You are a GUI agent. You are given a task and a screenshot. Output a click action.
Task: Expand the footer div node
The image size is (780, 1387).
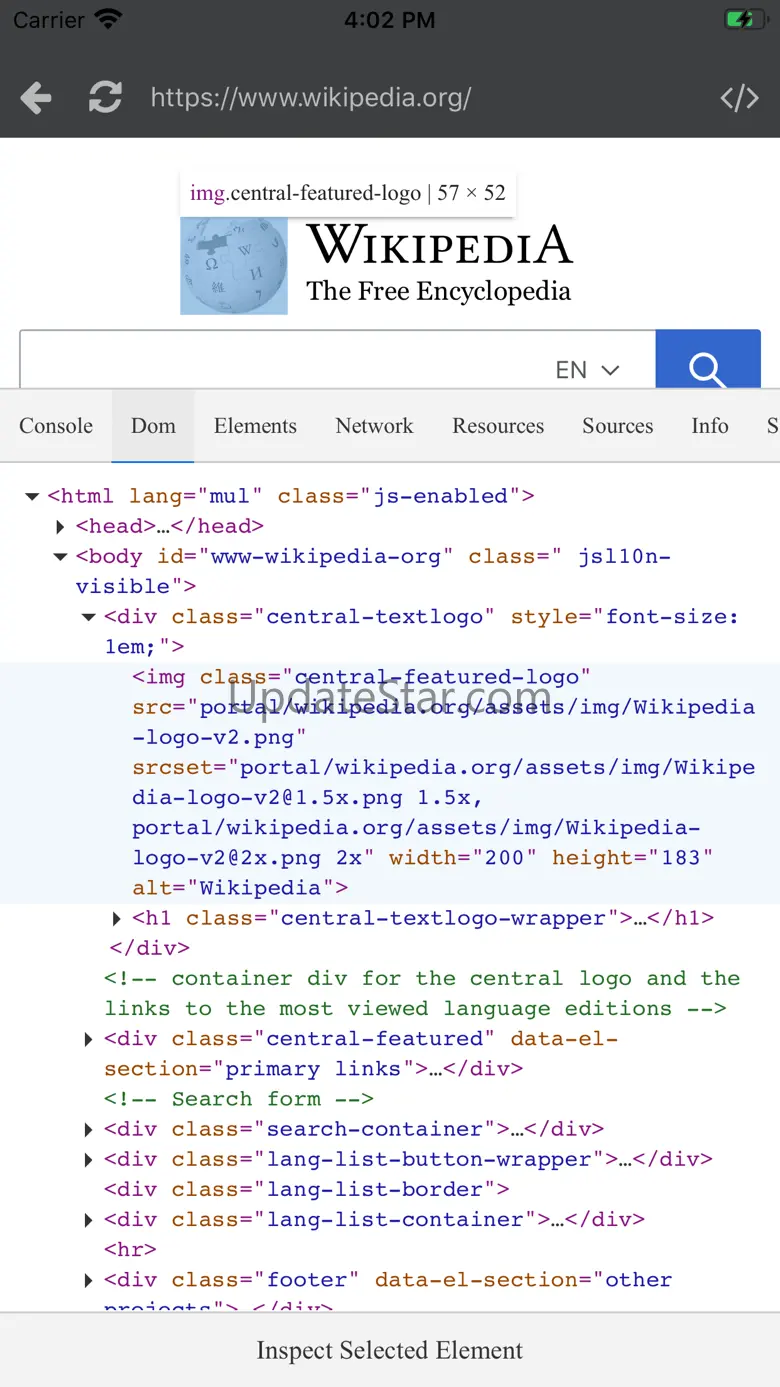point(89,1281)
